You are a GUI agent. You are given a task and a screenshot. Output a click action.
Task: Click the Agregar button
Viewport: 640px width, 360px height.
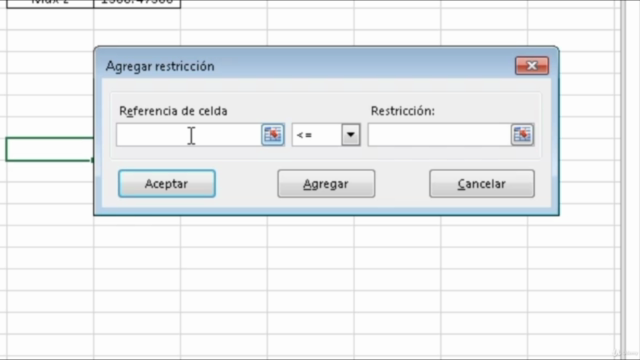click(326, 184)
